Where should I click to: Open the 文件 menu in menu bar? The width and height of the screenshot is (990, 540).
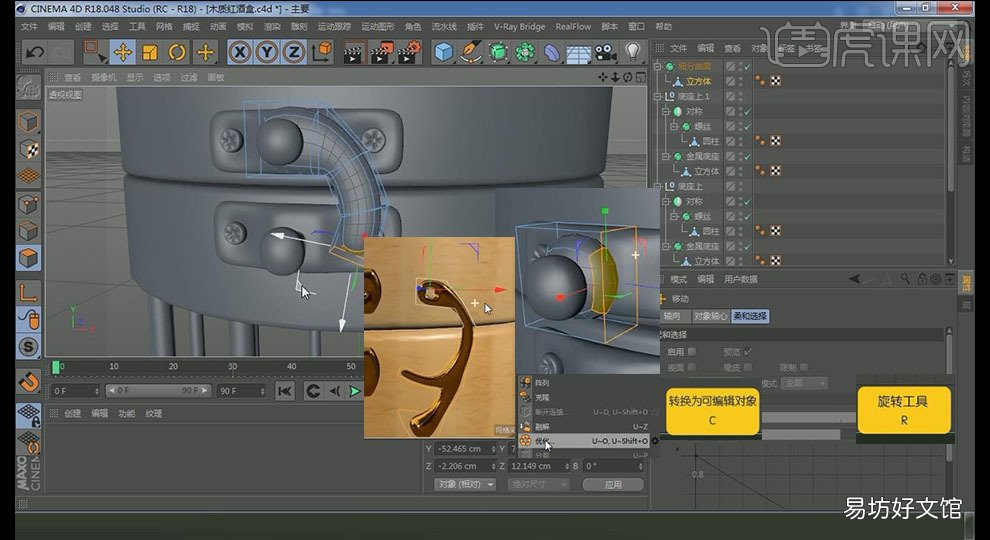29,27
